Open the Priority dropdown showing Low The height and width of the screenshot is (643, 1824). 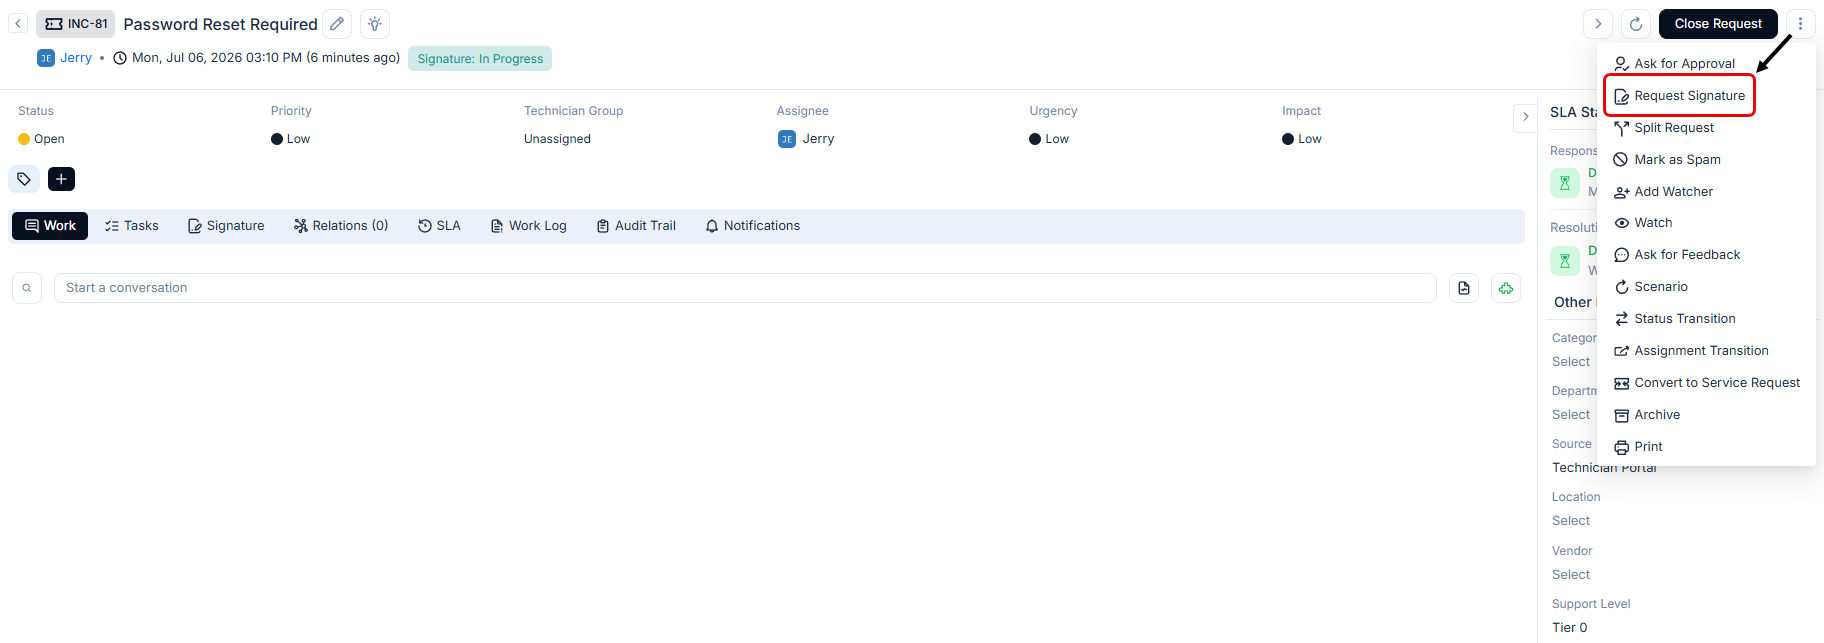(x=291, y=139)
